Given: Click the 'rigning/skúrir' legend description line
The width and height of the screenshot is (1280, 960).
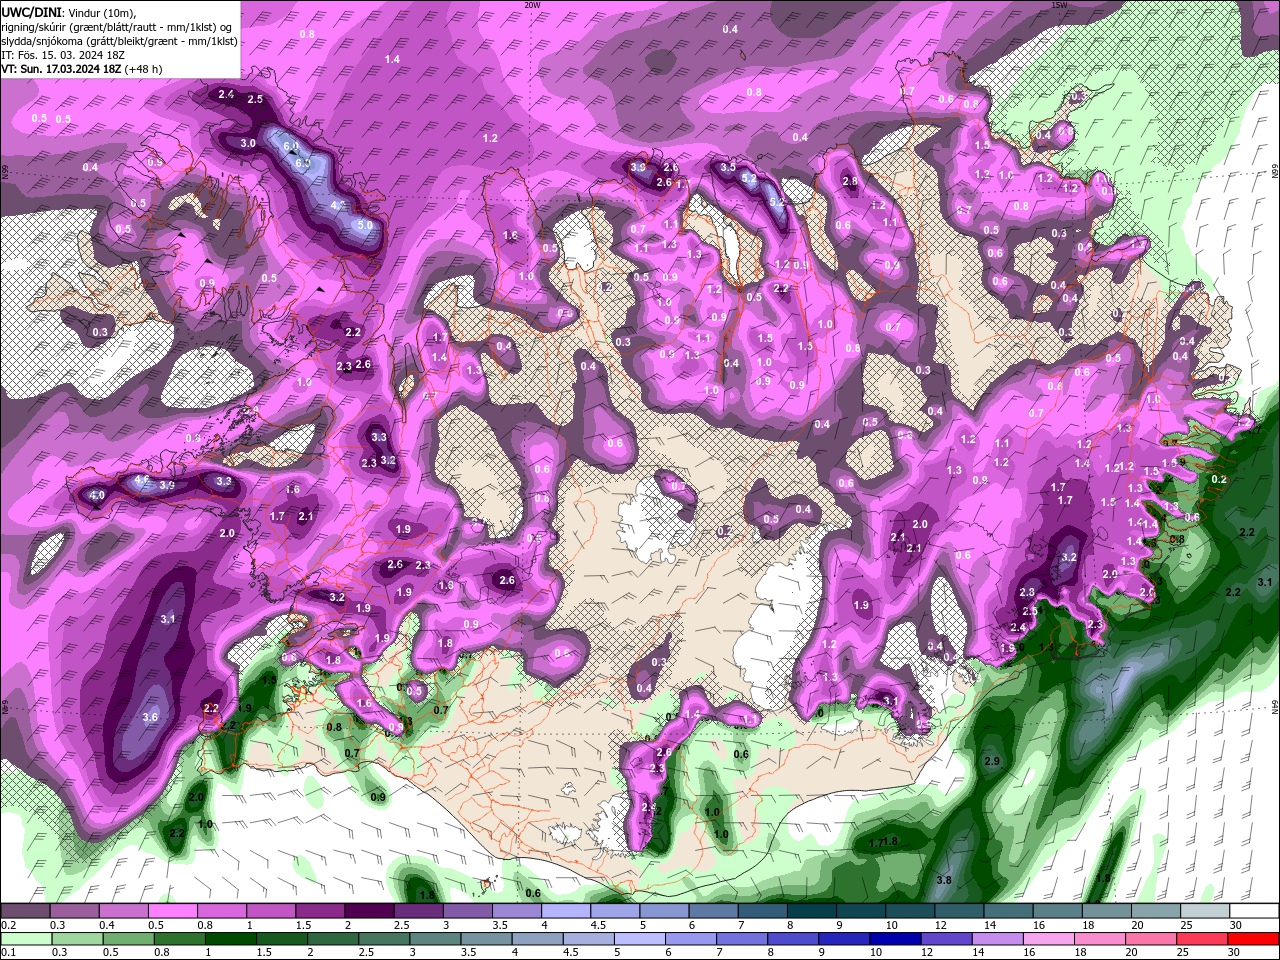Looking at the screenshot, I should point(117,27).
